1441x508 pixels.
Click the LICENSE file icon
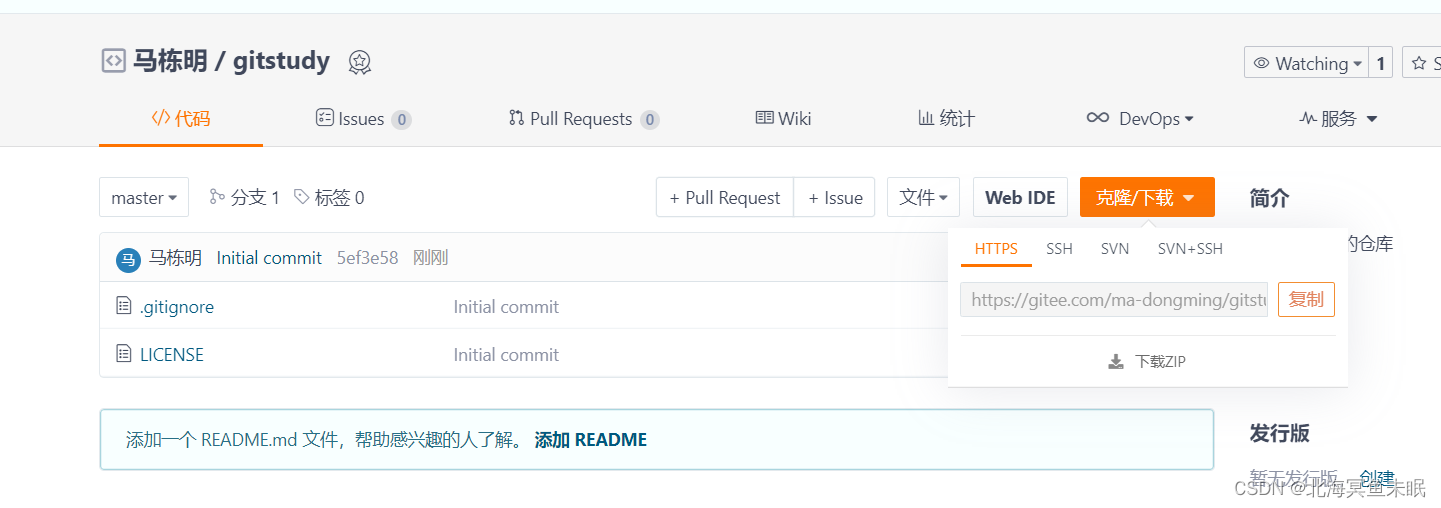(124, 354)
